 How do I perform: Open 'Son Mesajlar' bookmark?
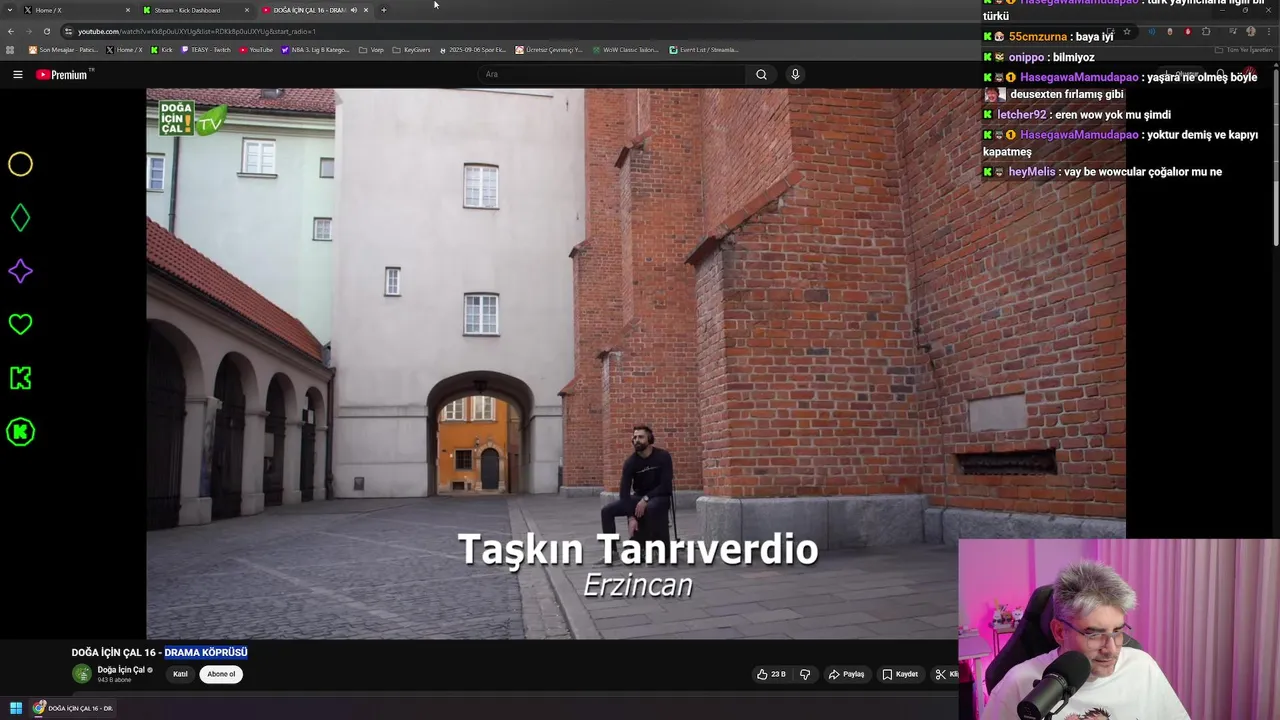coord(63,50)
